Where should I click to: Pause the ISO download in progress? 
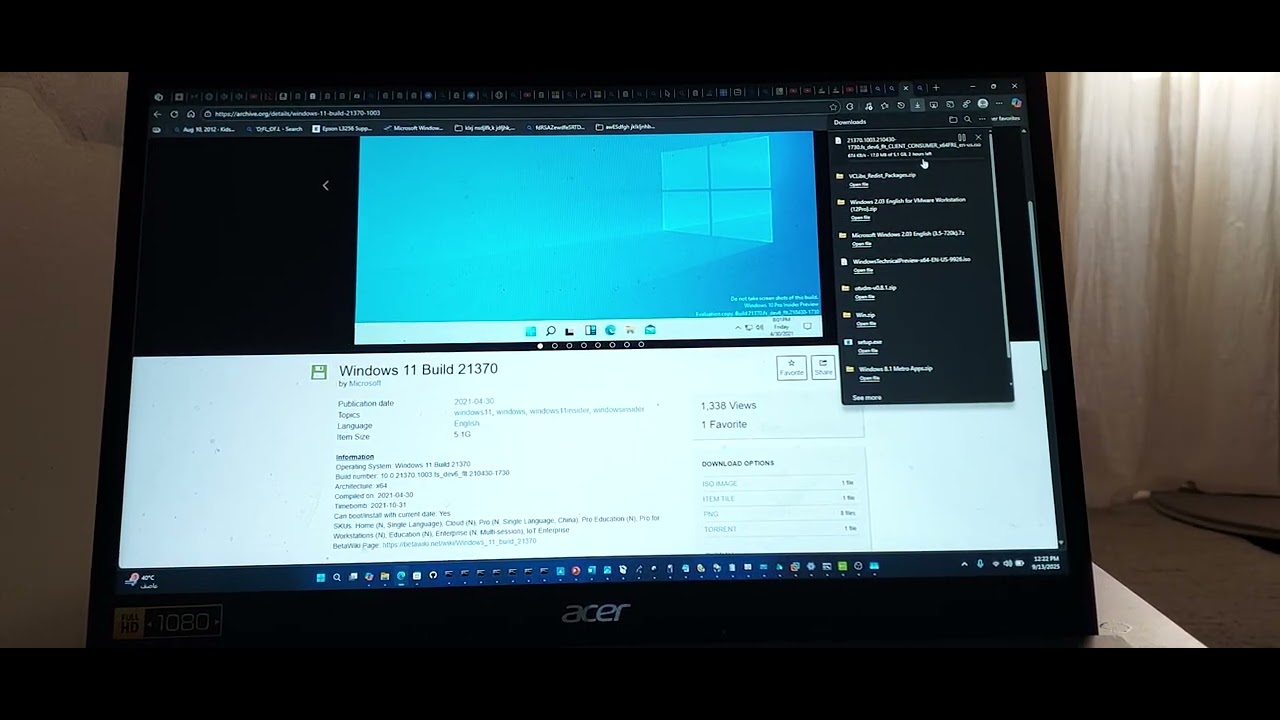[961, 137]
